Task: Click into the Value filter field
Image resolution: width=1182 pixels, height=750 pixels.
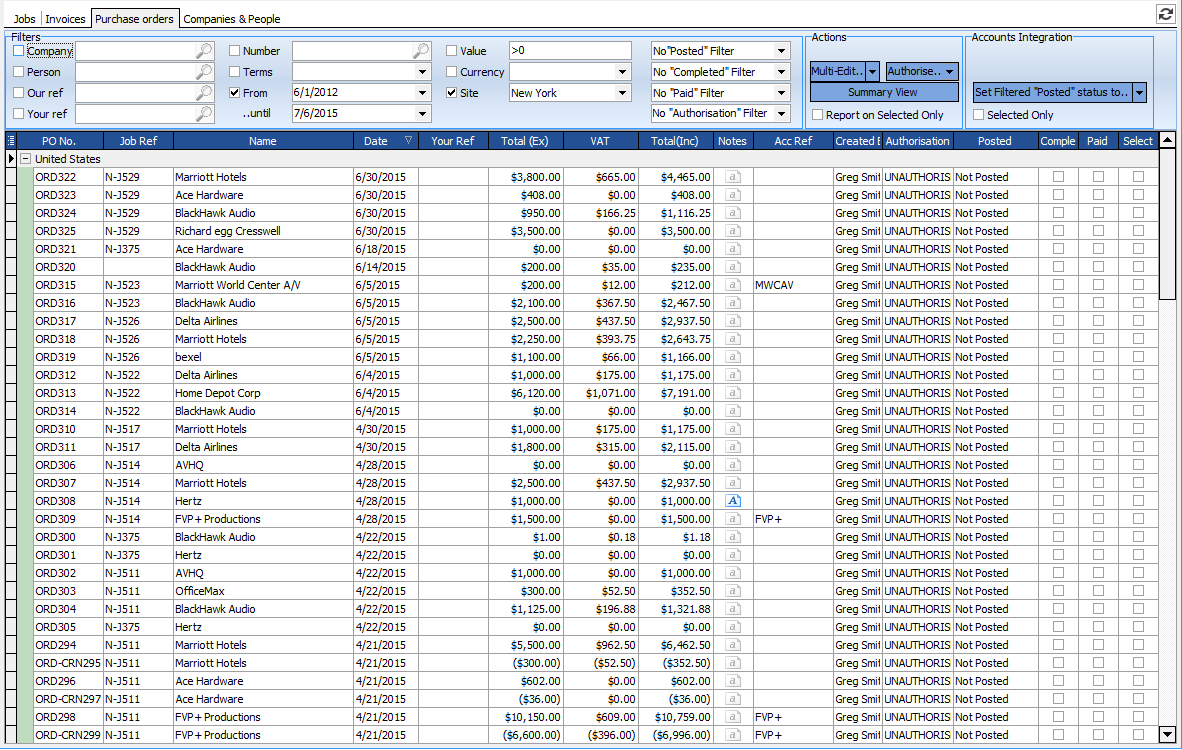Action: click(x=569, y=51)
